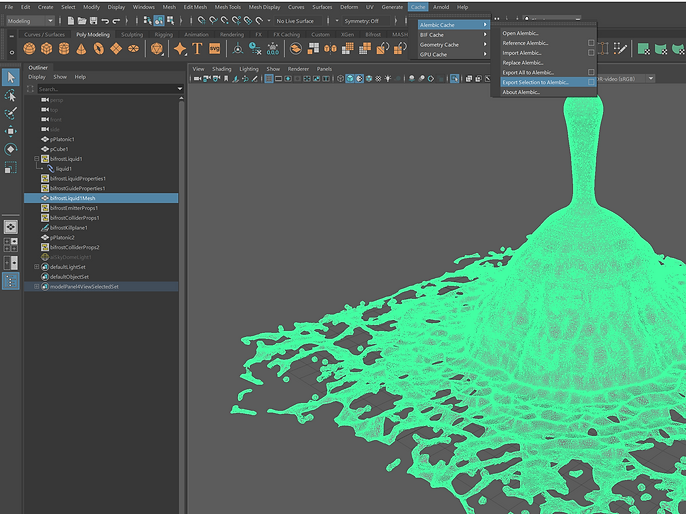Open the Modeling menu set dropdown
Image resolution: width=686 pixels, height=514 pixels.
pos(30,21)
